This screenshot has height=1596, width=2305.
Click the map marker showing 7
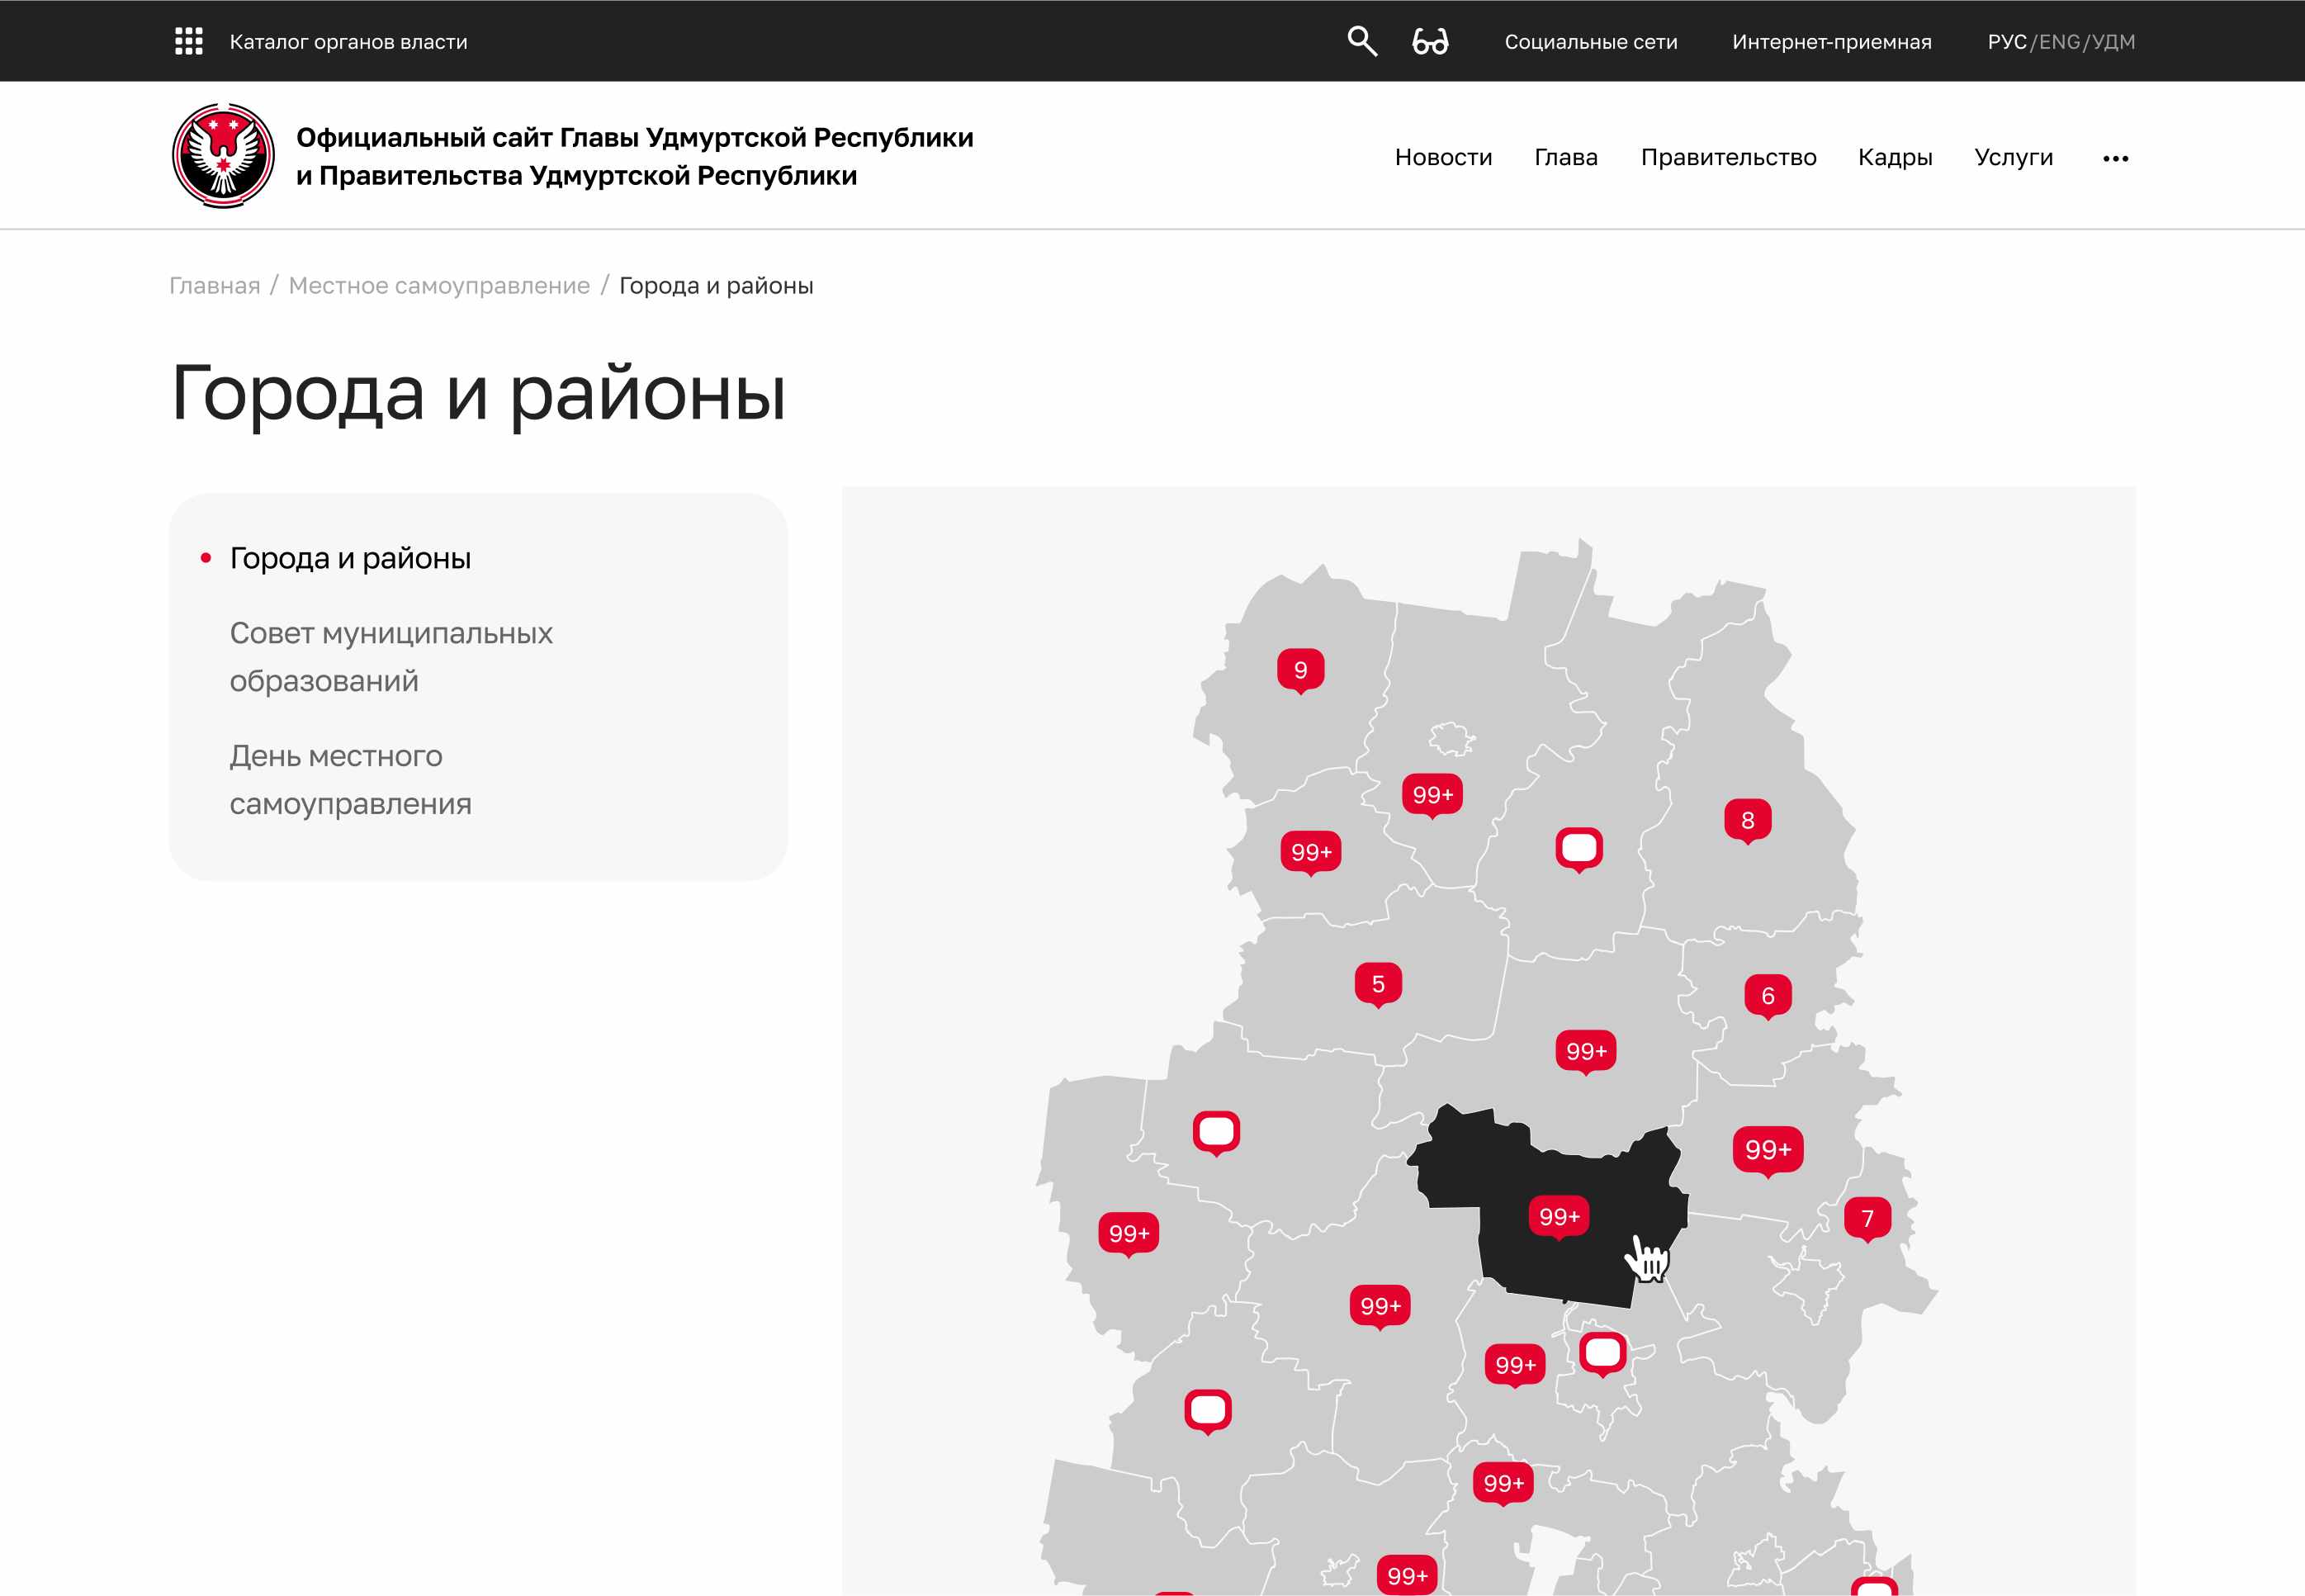coord(1867,1217)
